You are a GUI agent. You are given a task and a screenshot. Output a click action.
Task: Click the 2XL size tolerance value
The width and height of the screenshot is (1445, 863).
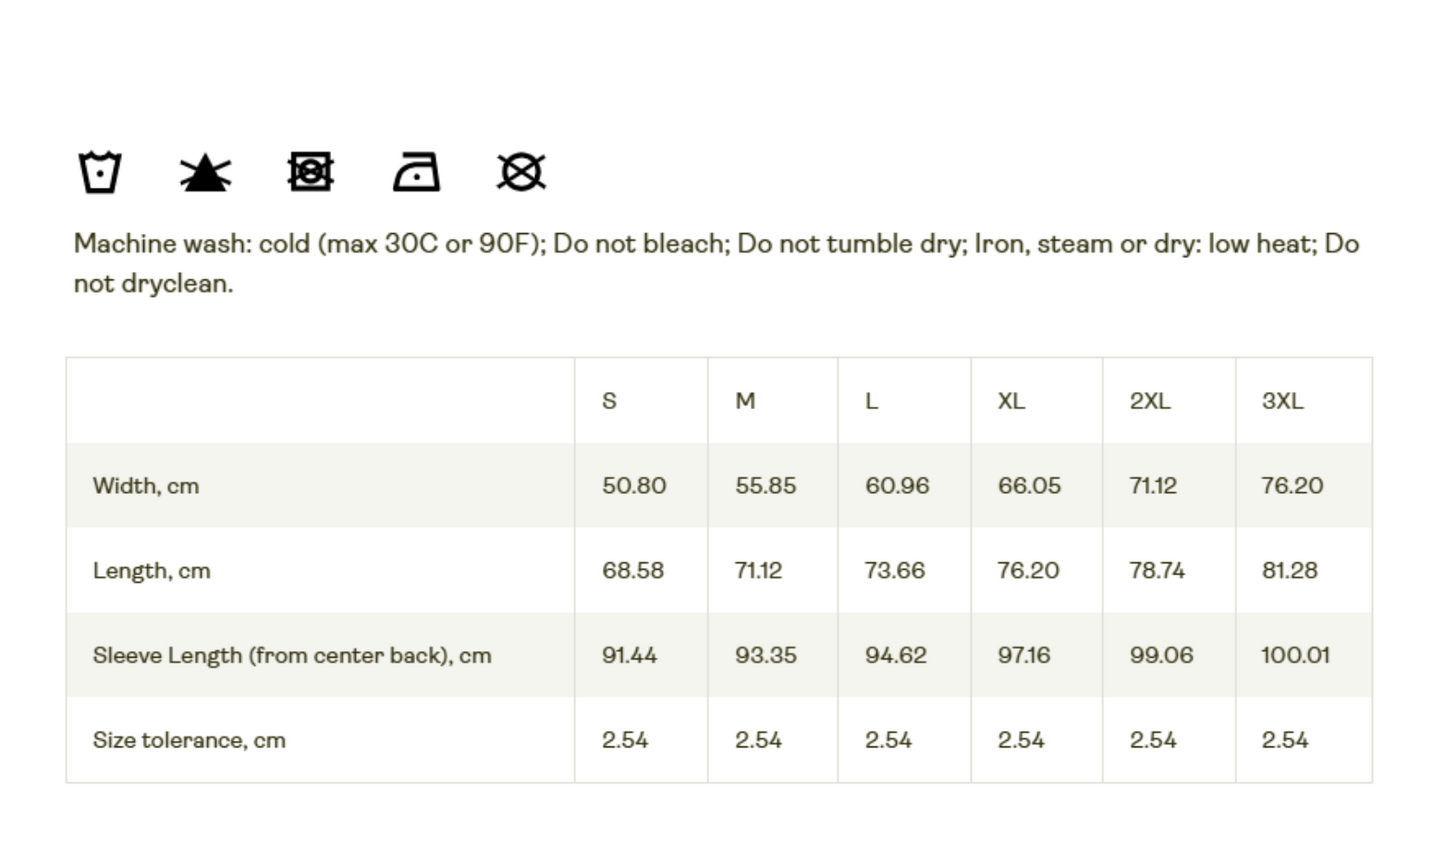(x=1153, y=741)
